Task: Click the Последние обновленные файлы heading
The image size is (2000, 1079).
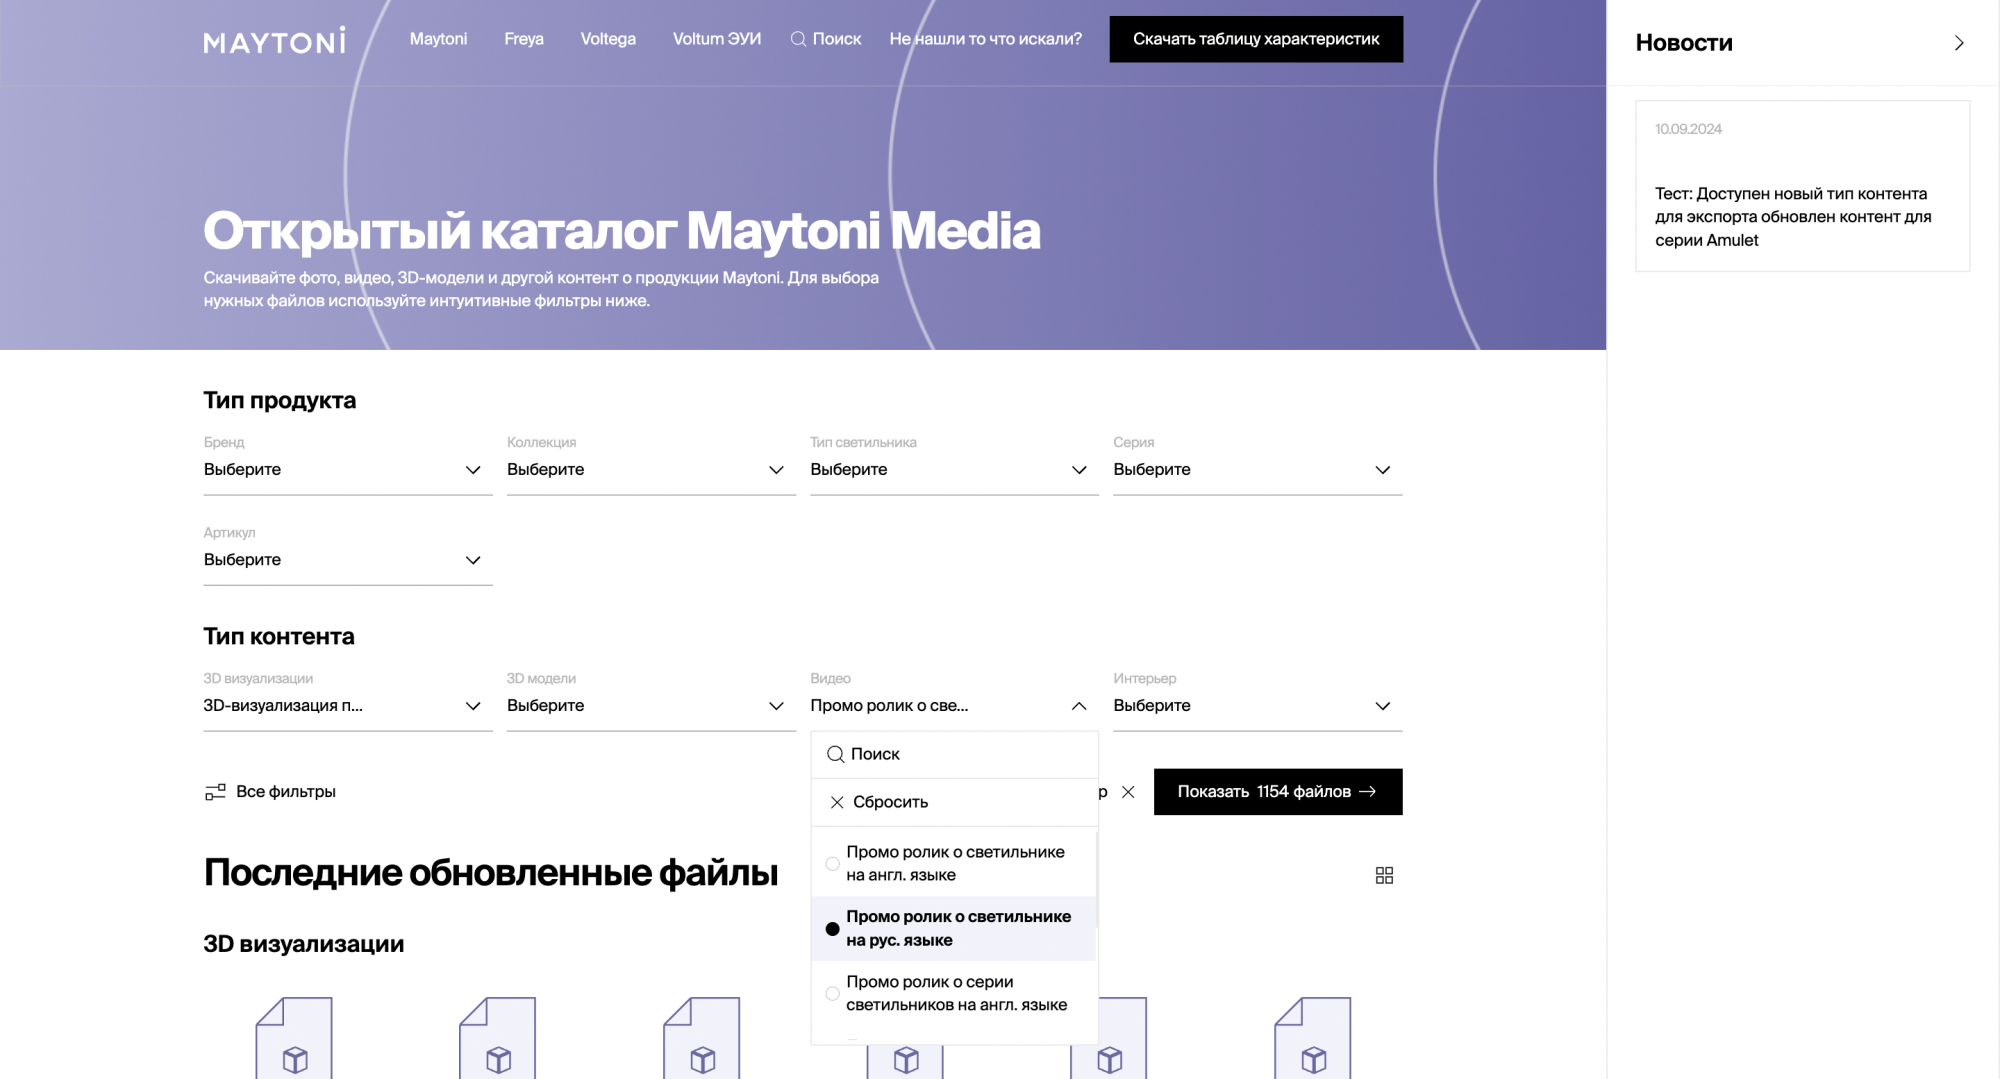Action: pos(491,873)
